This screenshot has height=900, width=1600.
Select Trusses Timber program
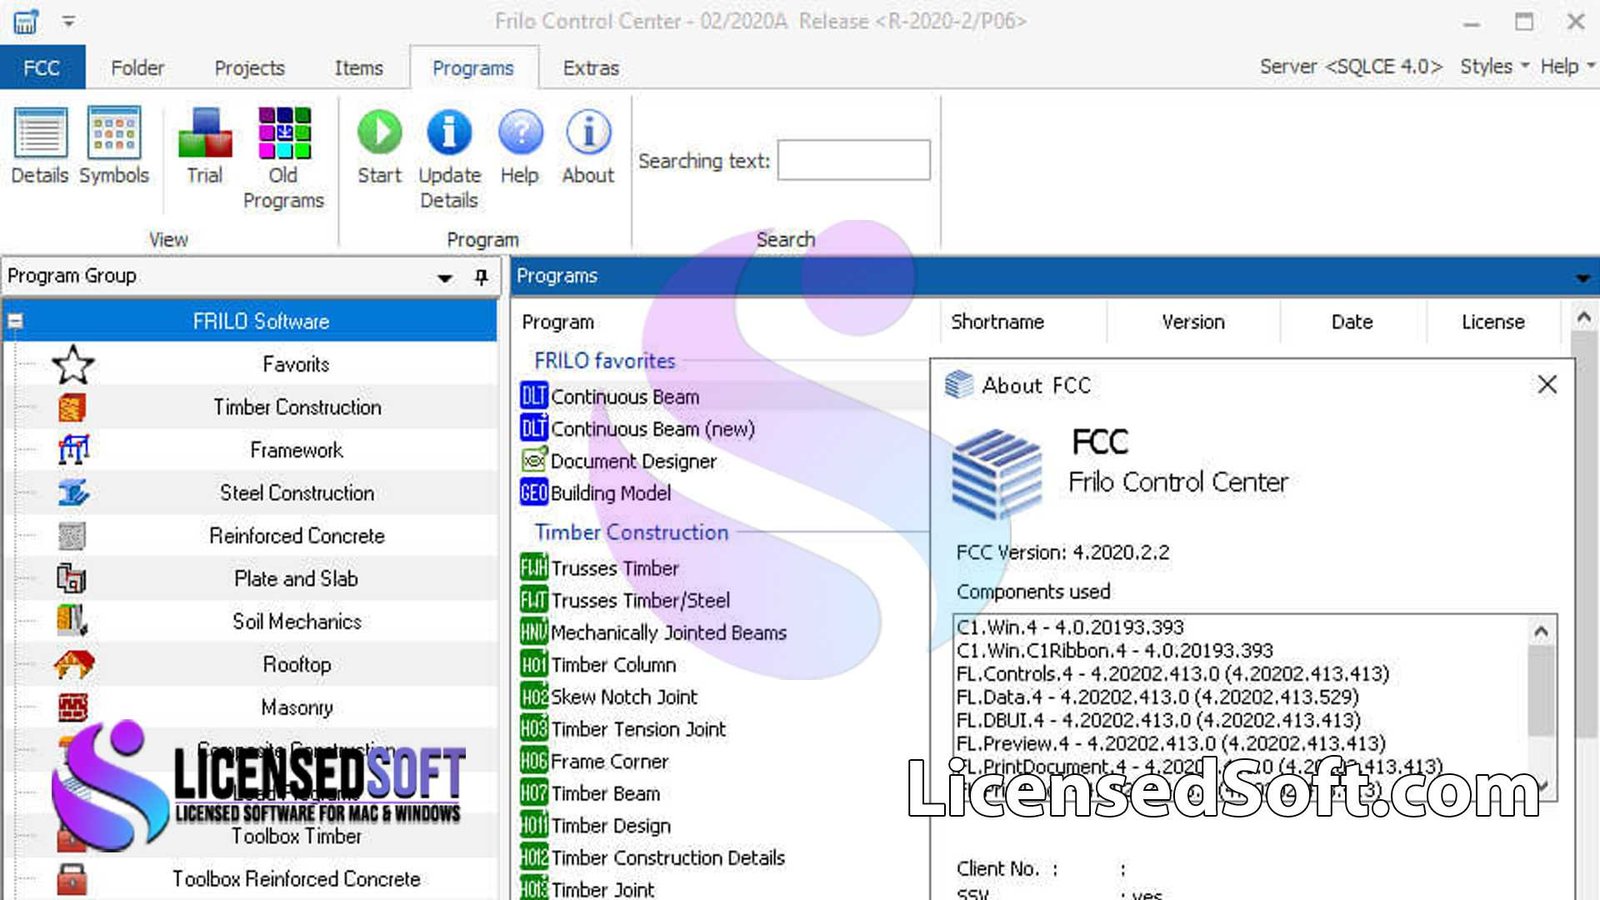tap(600, 568)
